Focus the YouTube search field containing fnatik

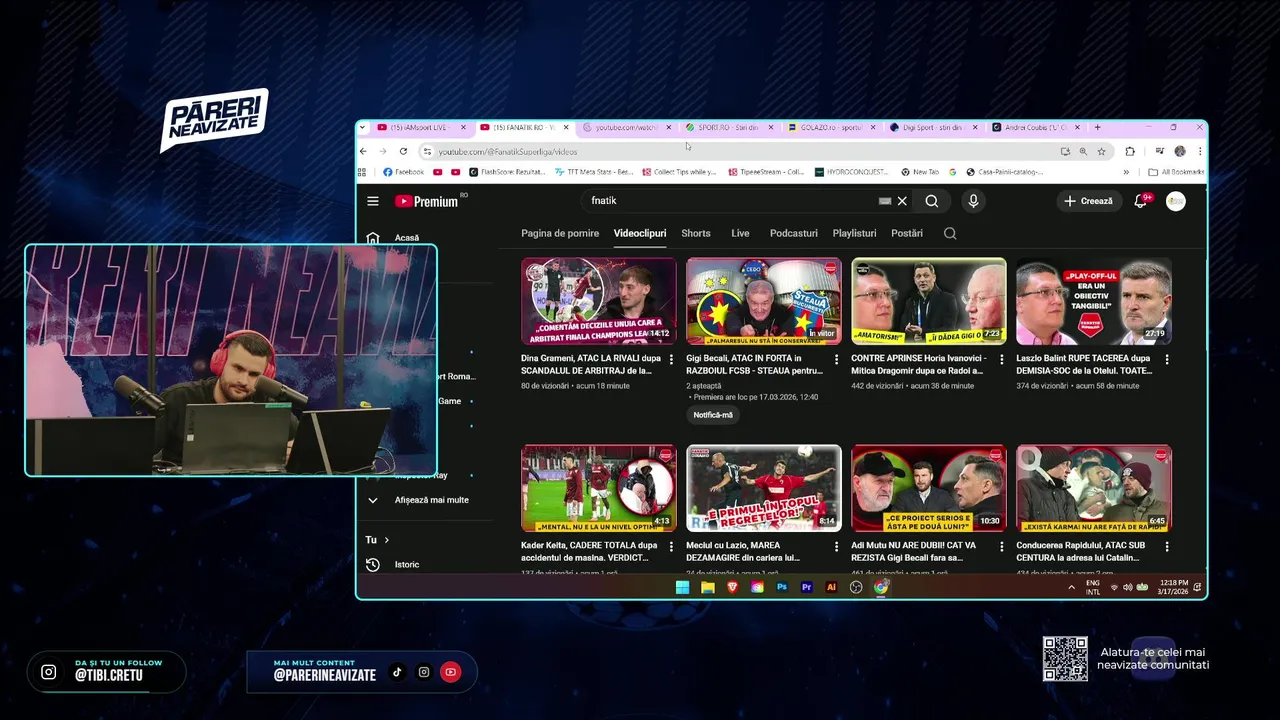point(730,201)
